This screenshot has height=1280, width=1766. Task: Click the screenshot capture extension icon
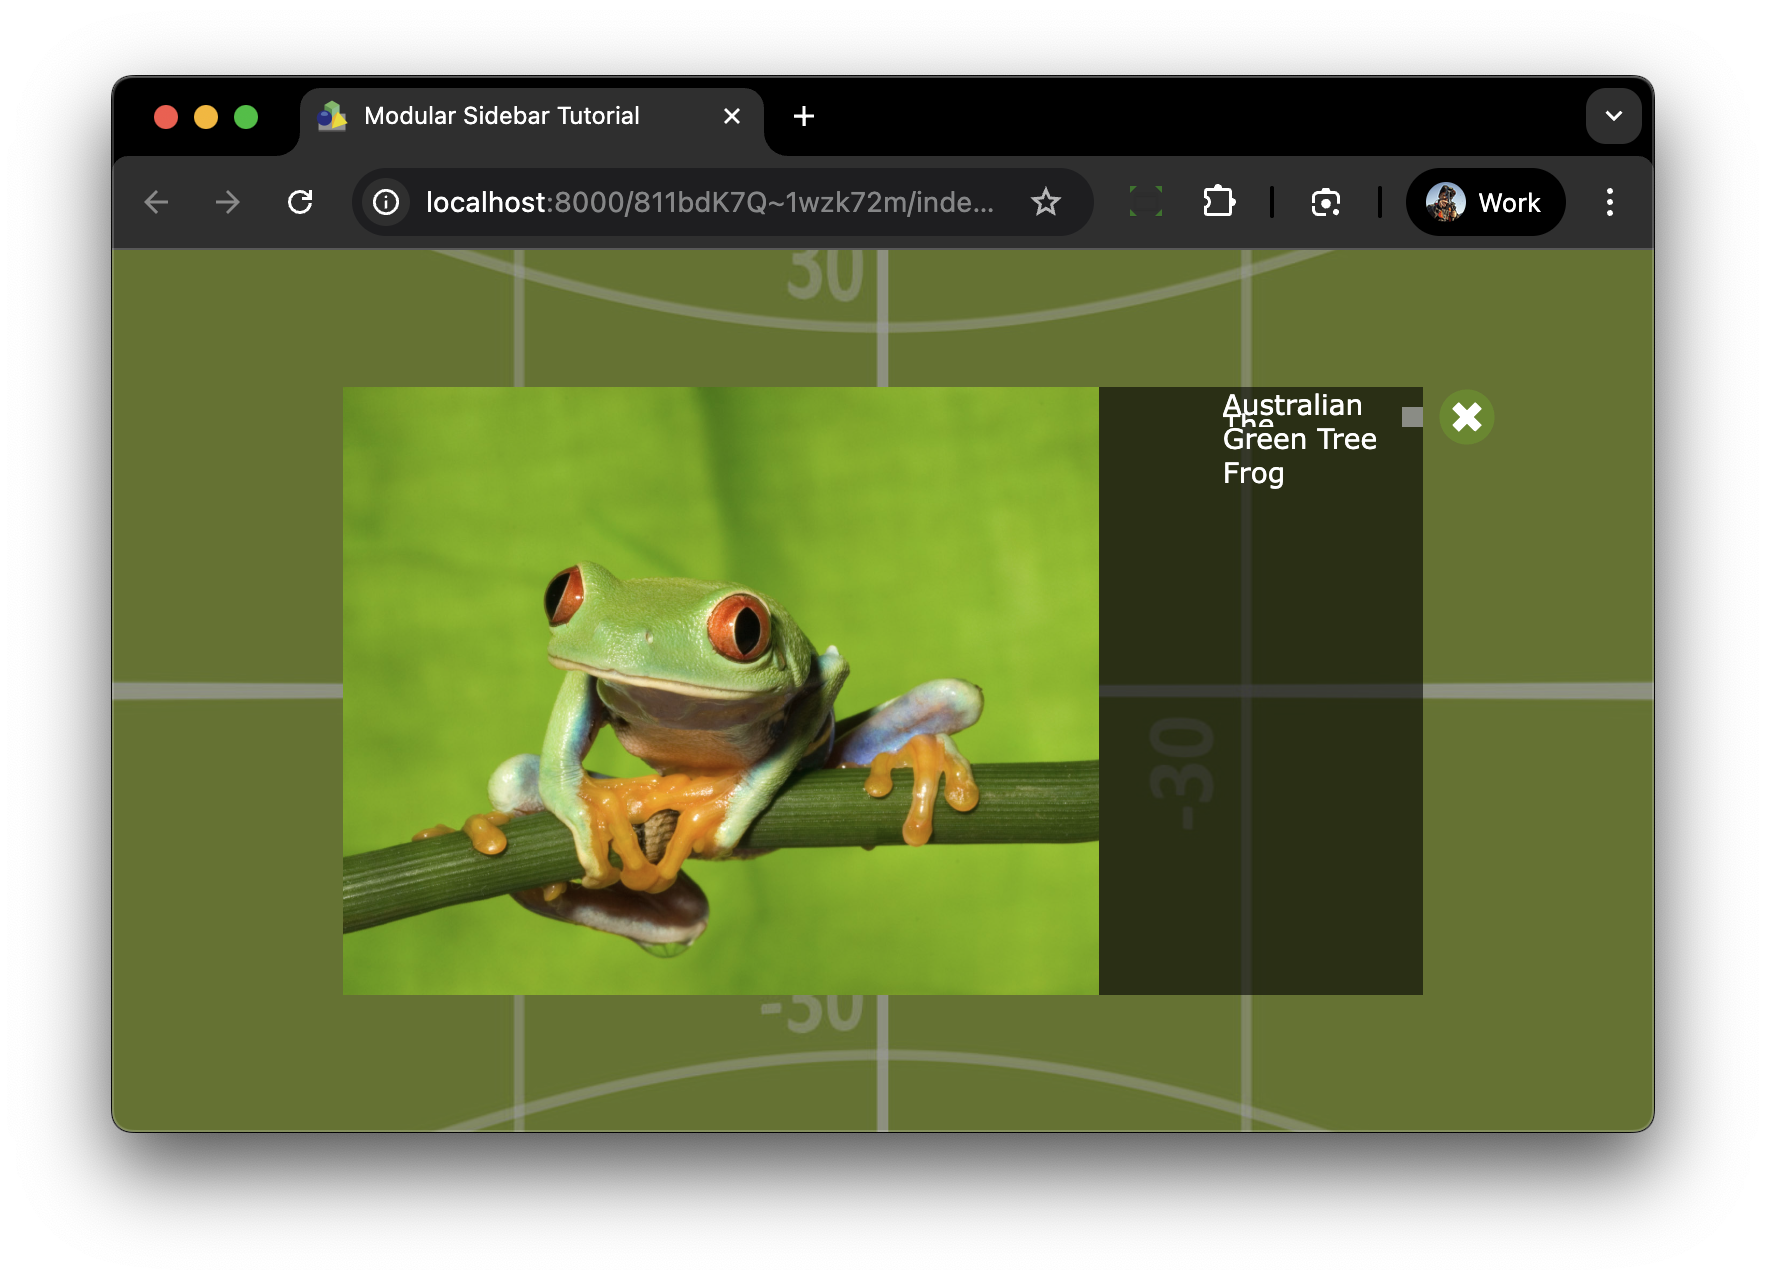pyautogui.click(x=1326, y=202)
